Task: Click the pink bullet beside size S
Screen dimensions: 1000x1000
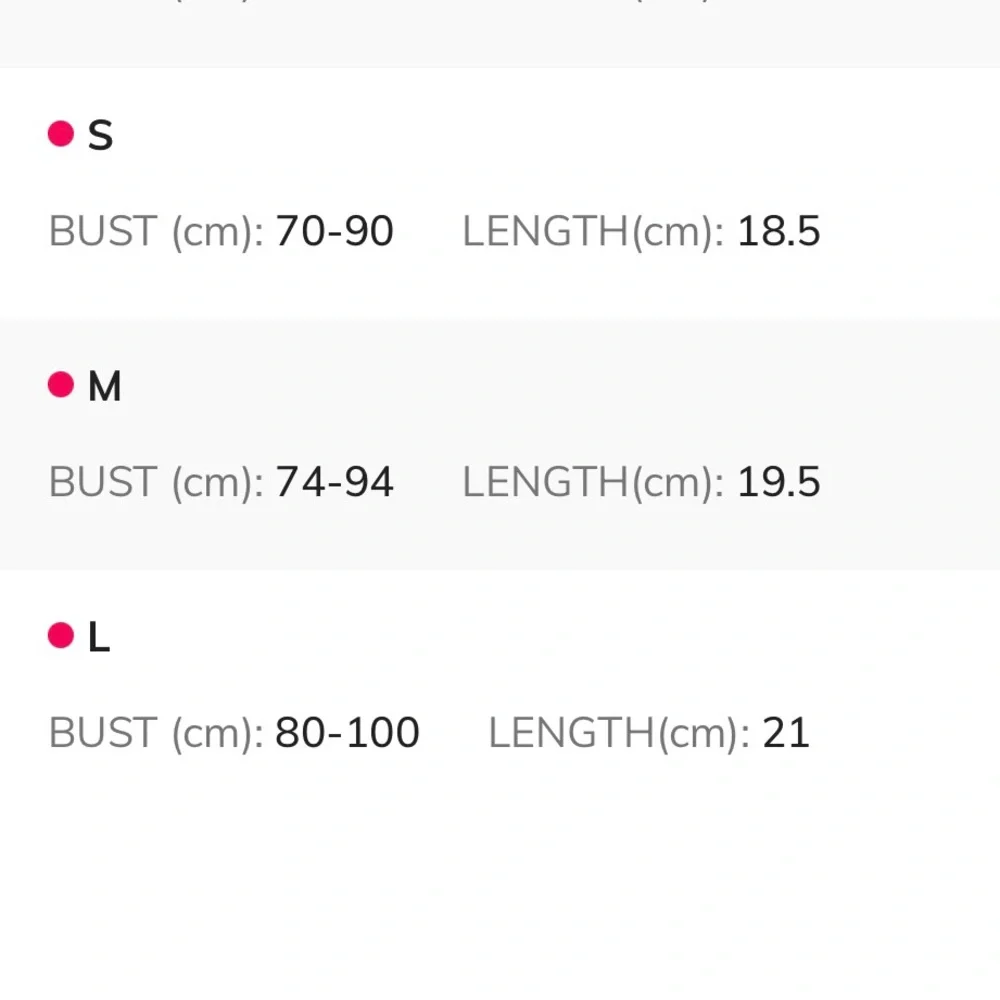Action: click(x=61, y=134)
